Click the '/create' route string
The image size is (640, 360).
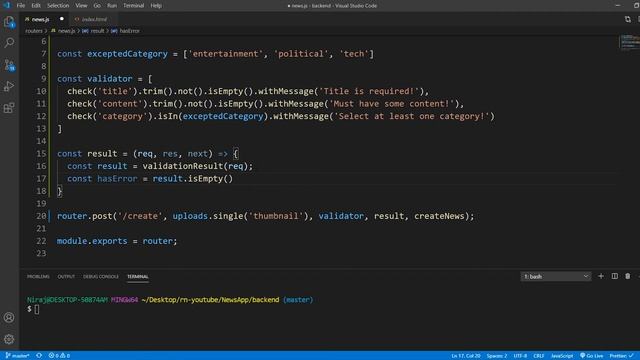140,216
